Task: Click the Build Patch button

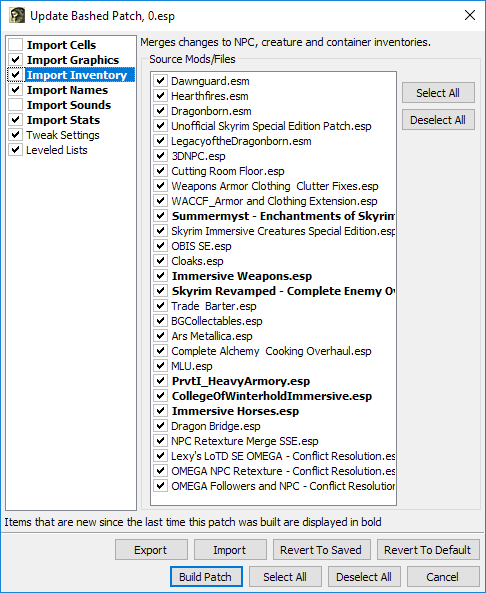Action: tap(206, 577)
